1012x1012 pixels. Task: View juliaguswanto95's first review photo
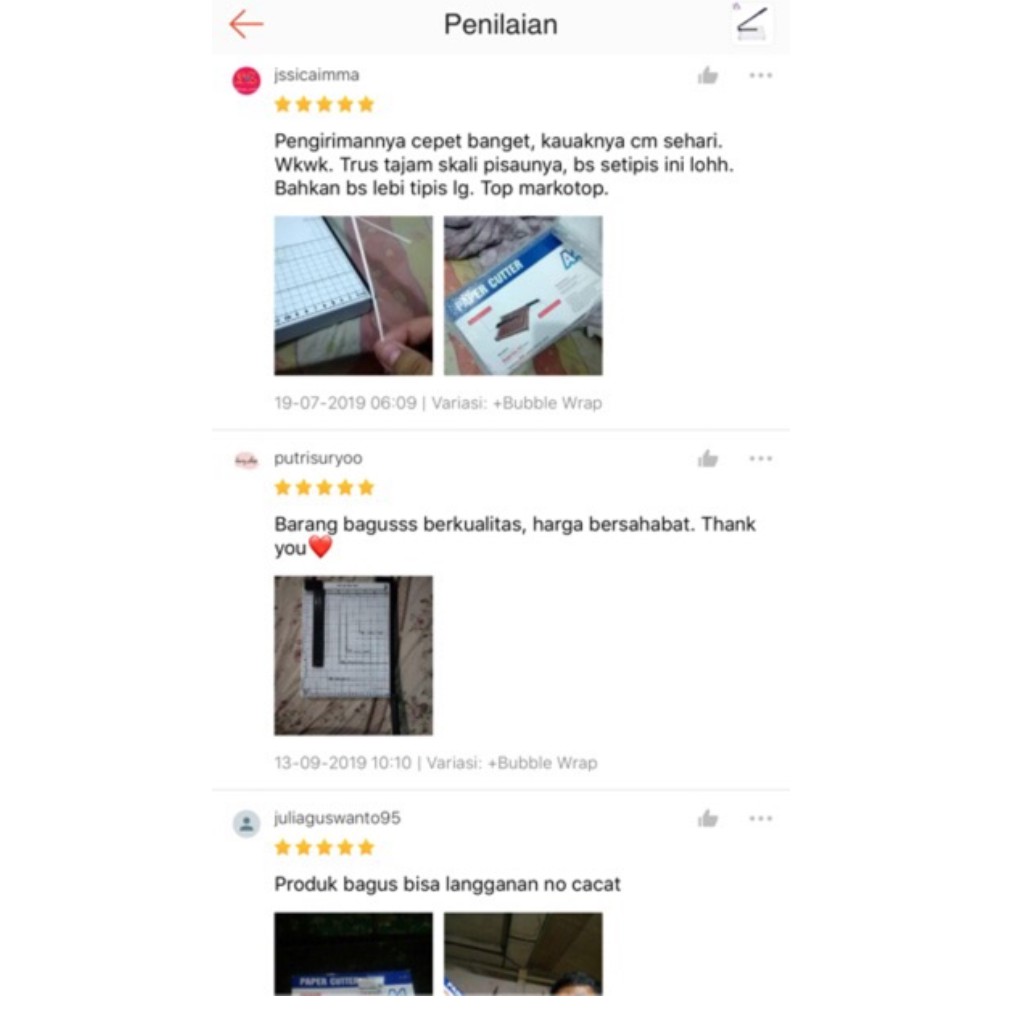tap(354, 954)
